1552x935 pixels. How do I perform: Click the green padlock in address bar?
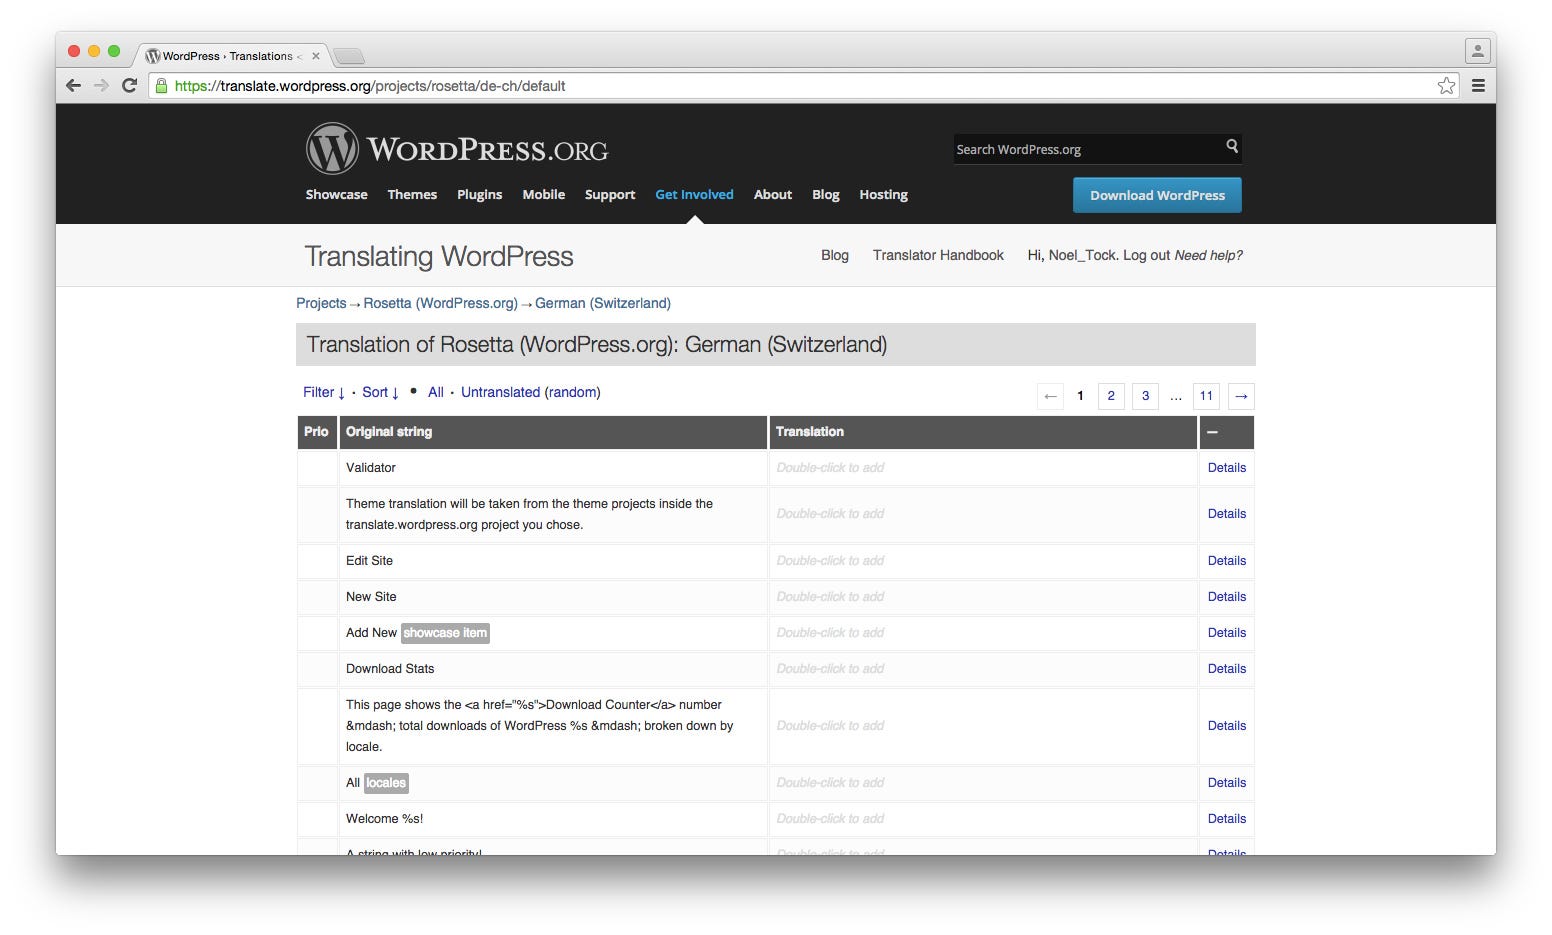[162, 86]
